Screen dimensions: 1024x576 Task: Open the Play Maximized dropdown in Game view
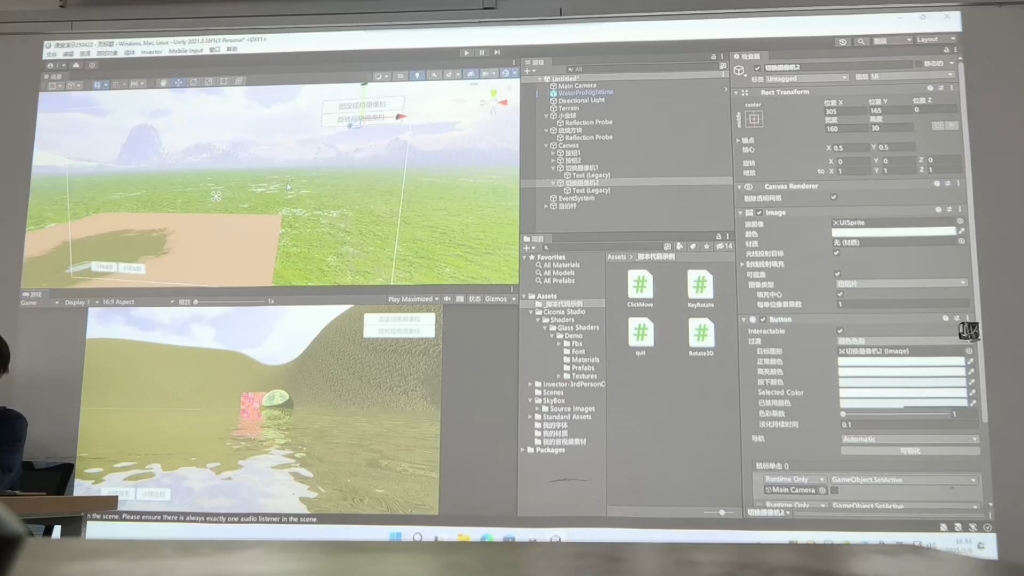click(x=413, y=299)
